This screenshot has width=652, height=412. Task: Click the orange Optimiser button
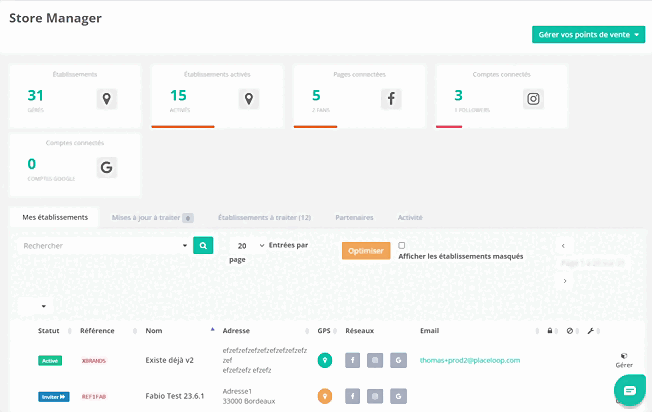point(366,251)
